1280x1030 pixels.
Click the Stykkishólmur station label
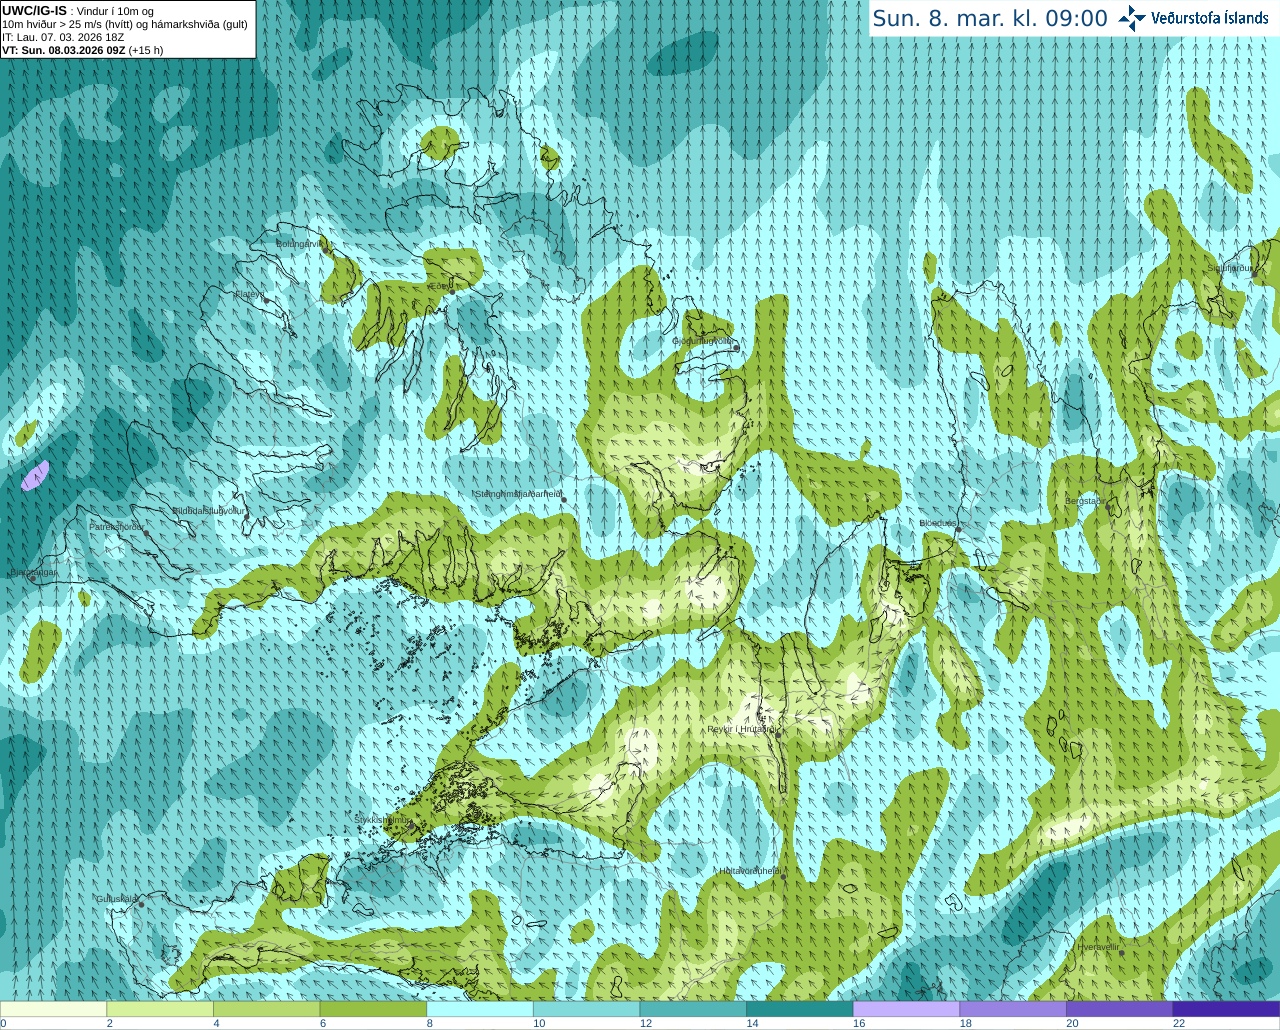(382, 819)
